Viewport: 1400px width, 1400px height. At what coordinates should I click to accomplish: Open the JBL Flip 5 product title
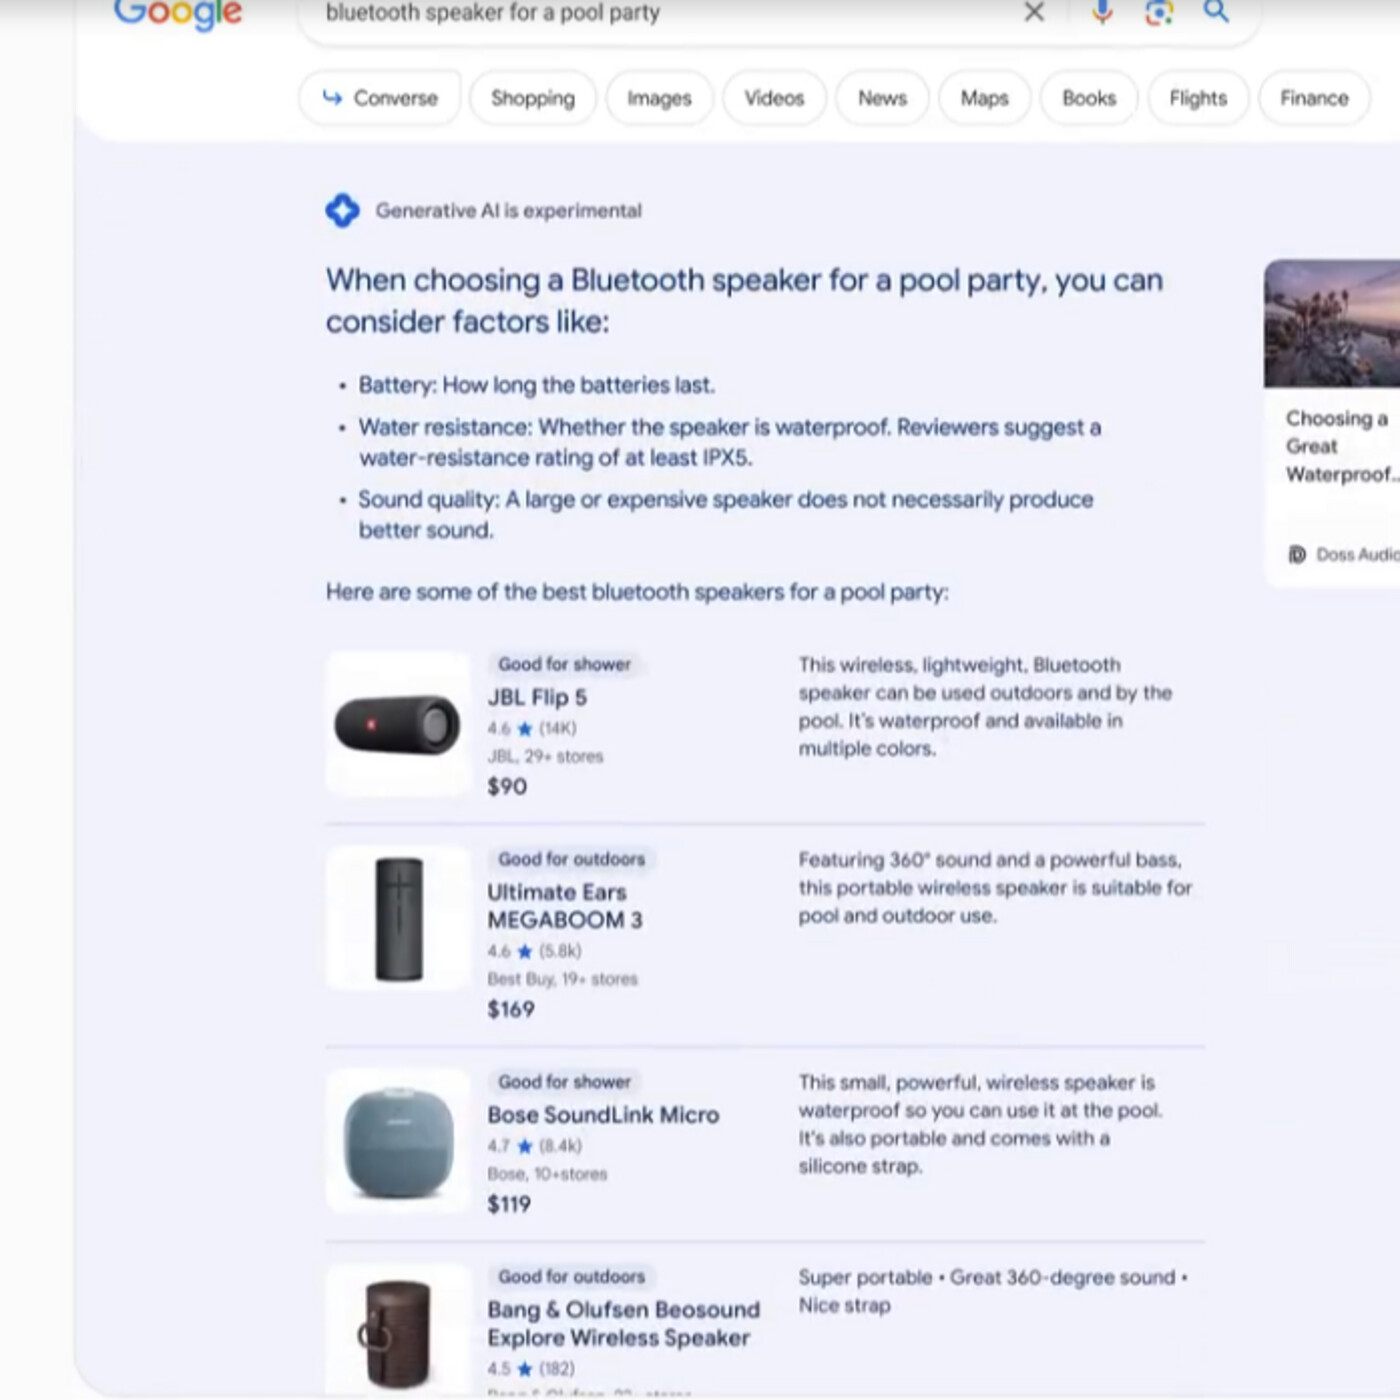coord(537,697)
